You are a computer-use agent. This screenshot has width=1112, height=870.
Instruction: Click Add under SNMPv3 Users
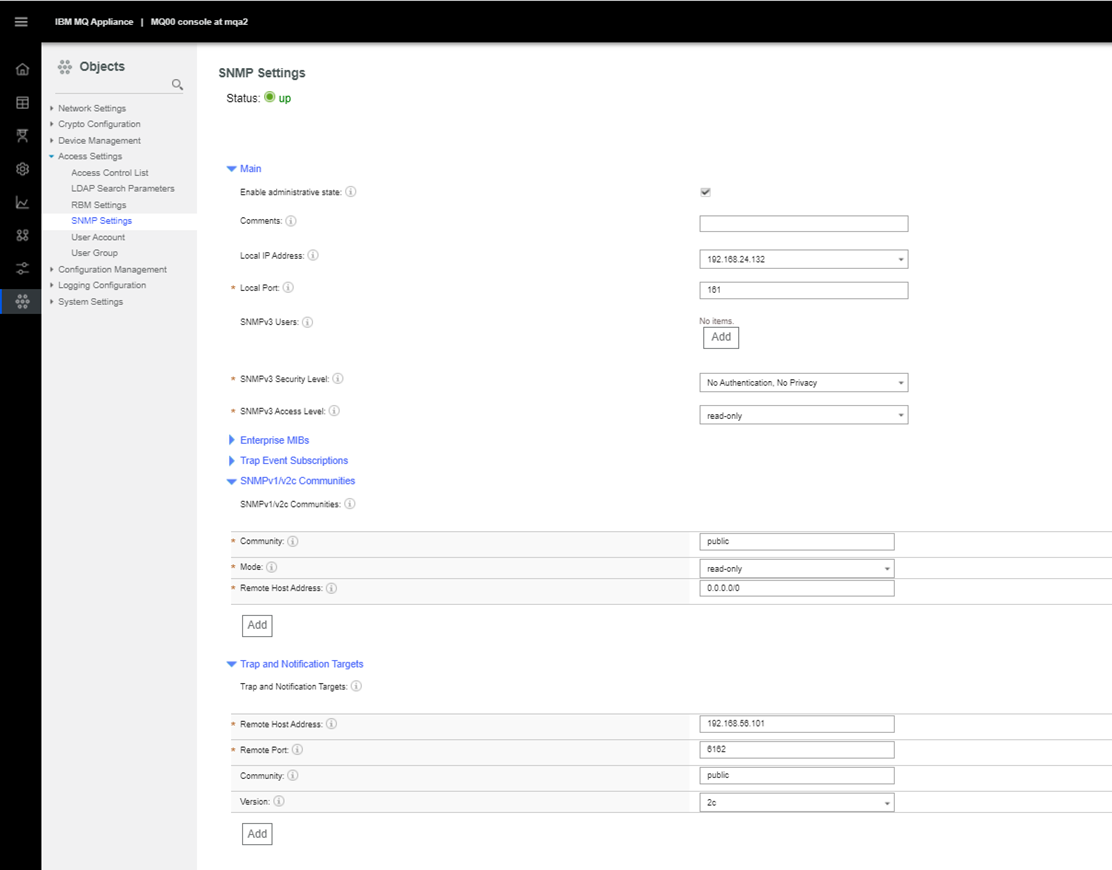point(721,338)
